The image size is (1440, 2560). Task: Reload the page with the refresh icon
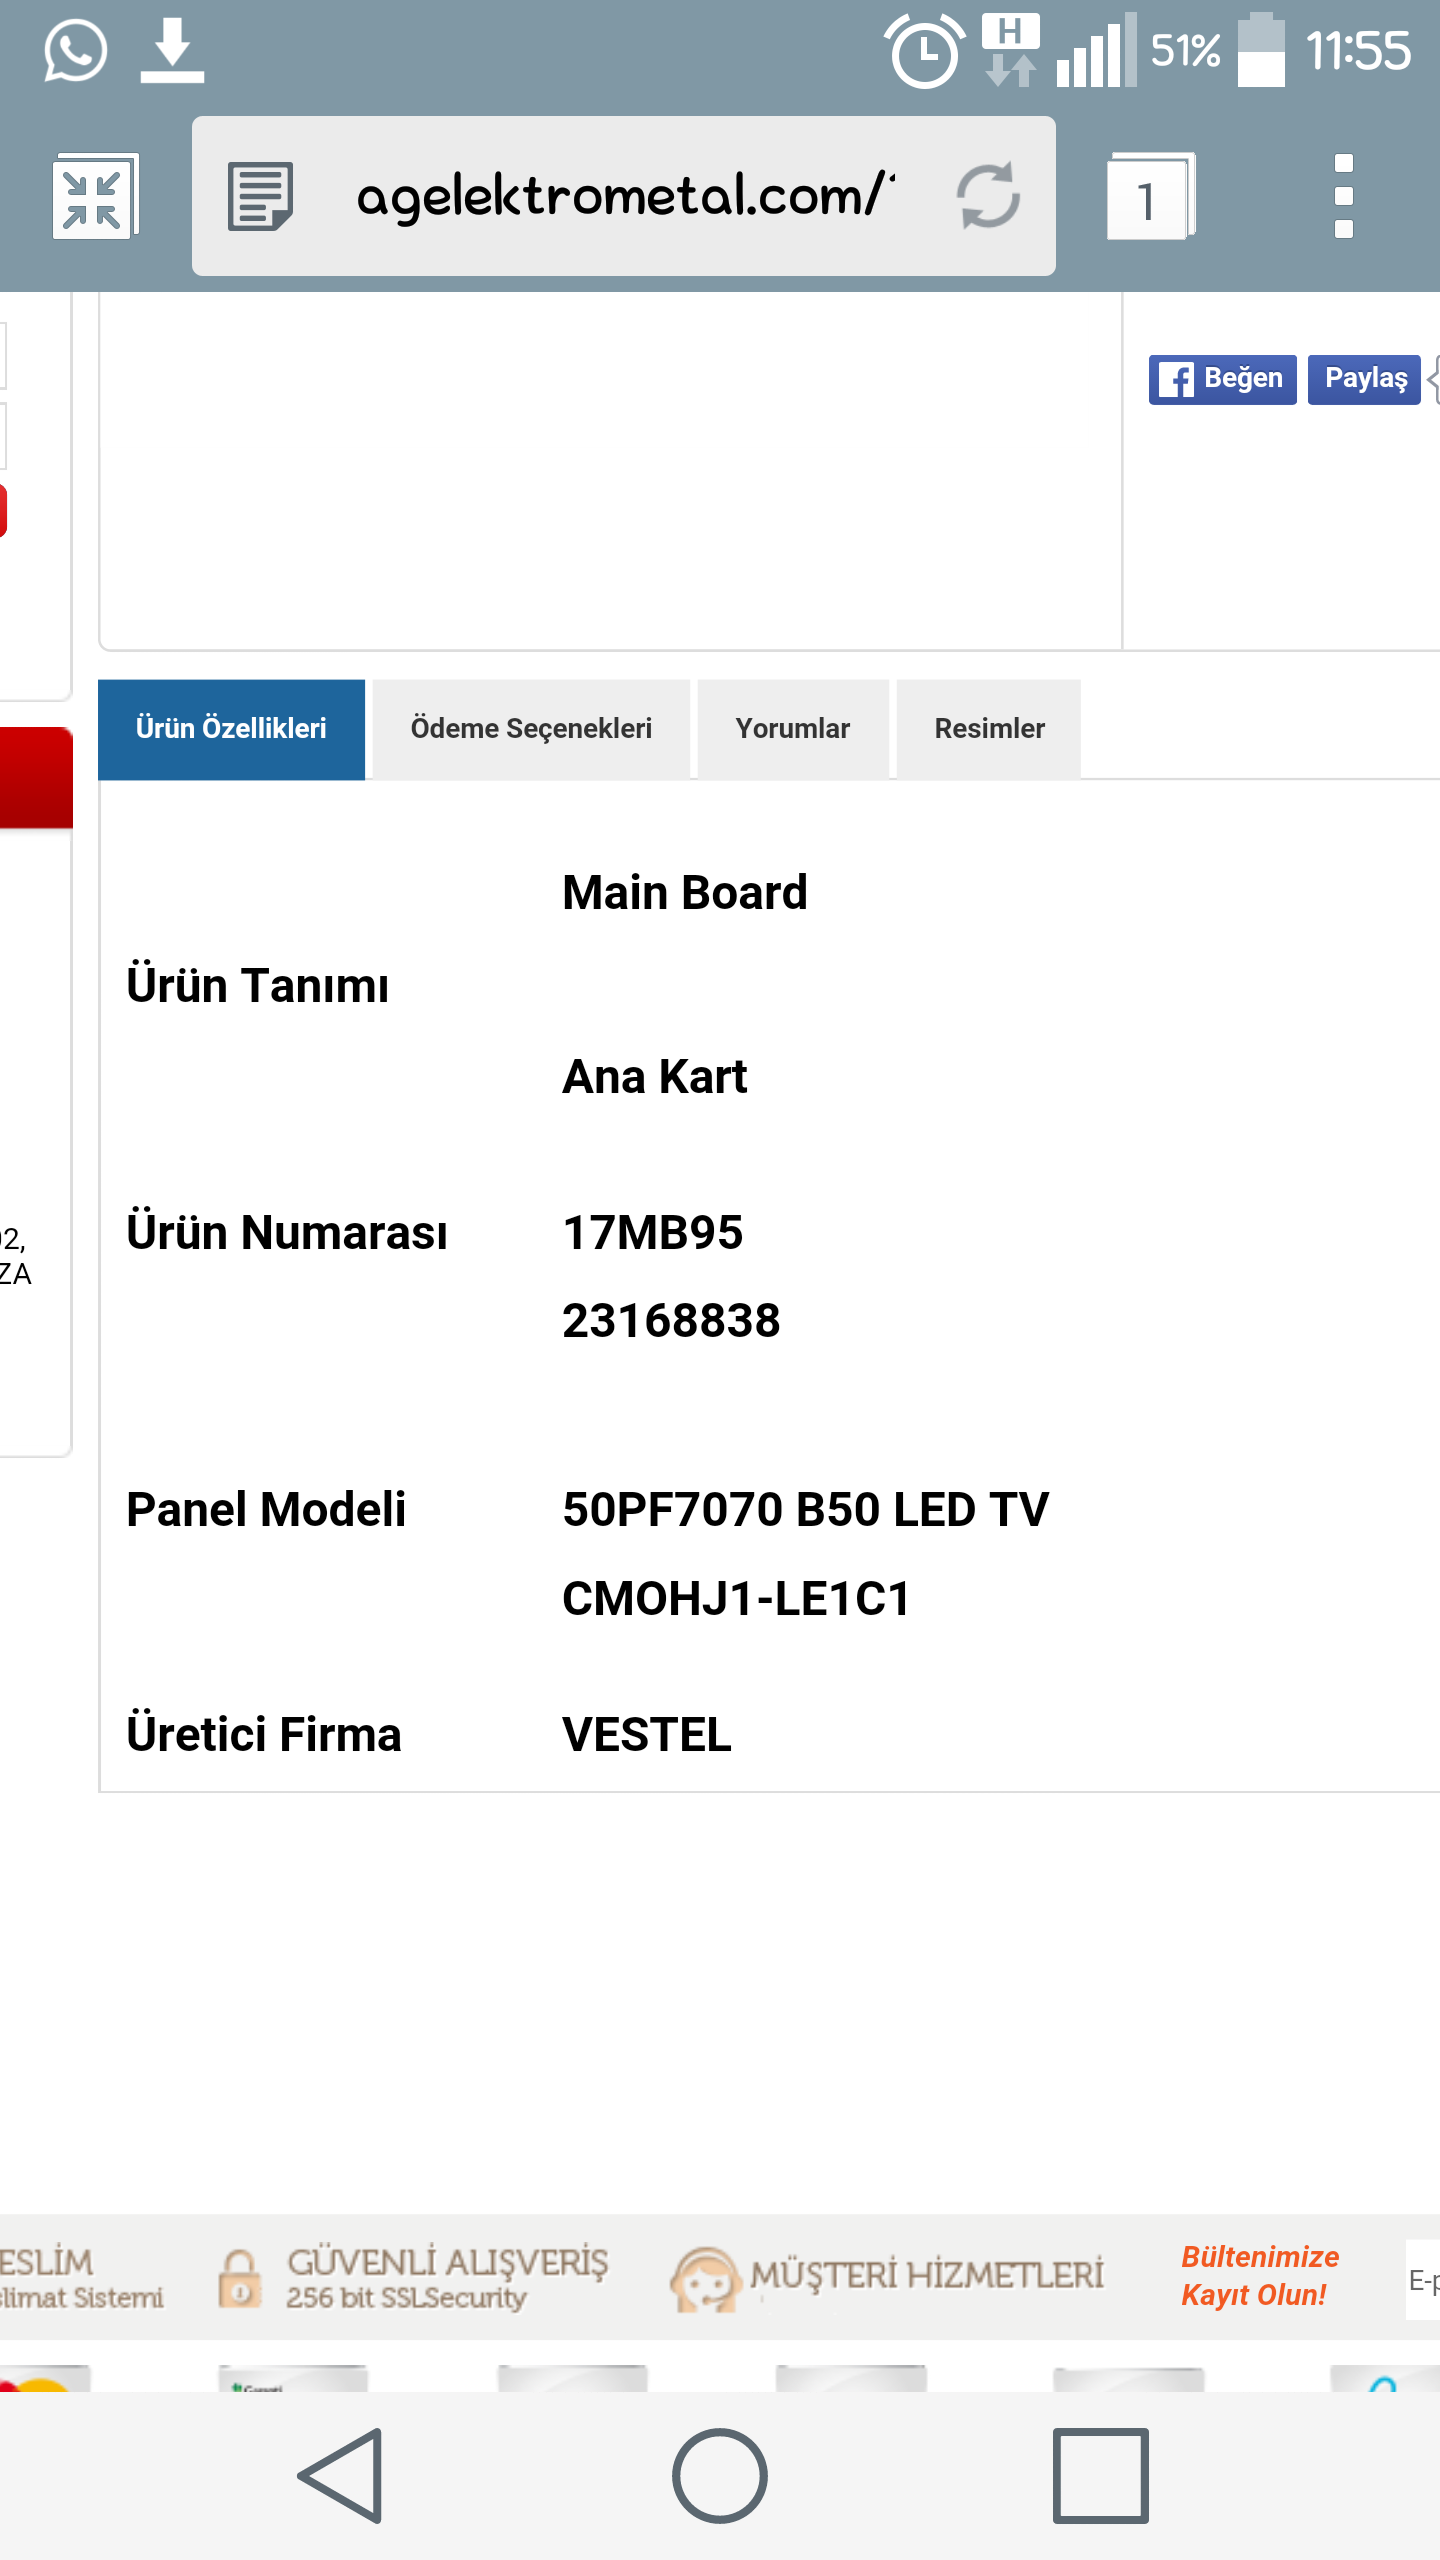(x=988, y=196)
